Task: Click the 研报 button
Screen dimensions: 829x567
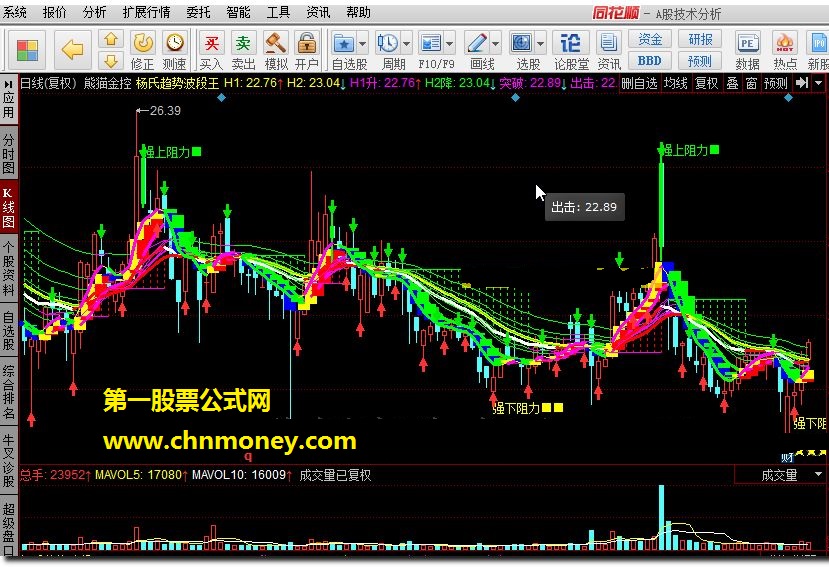Action: [x=700, y=40]
